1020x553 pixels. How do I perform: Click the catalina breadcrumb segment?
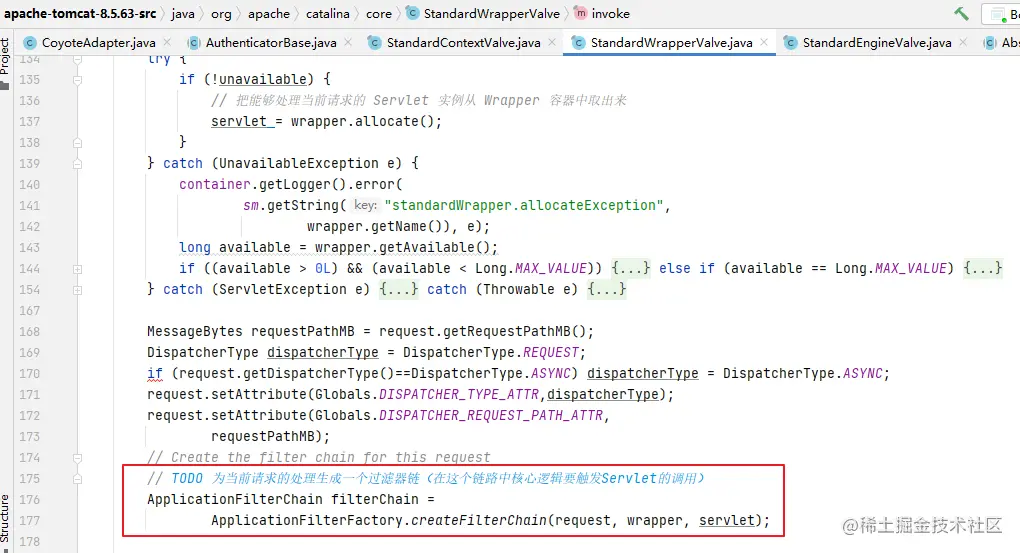[x=328, y=14]
